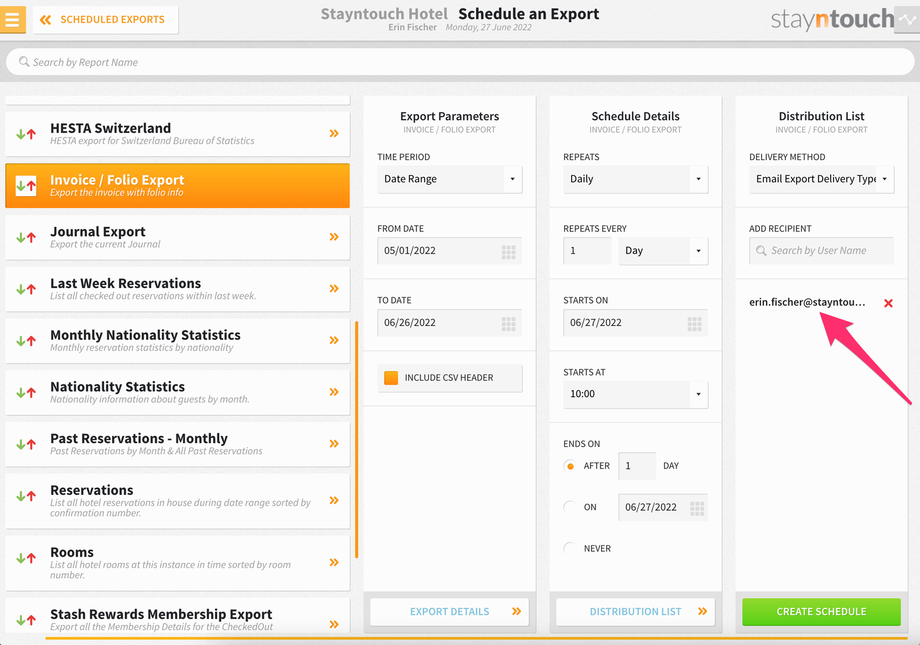Open Repeats Daily dropdown
Image resolution: width=920 pixels, height=645 pixels.
coord(635,179)
